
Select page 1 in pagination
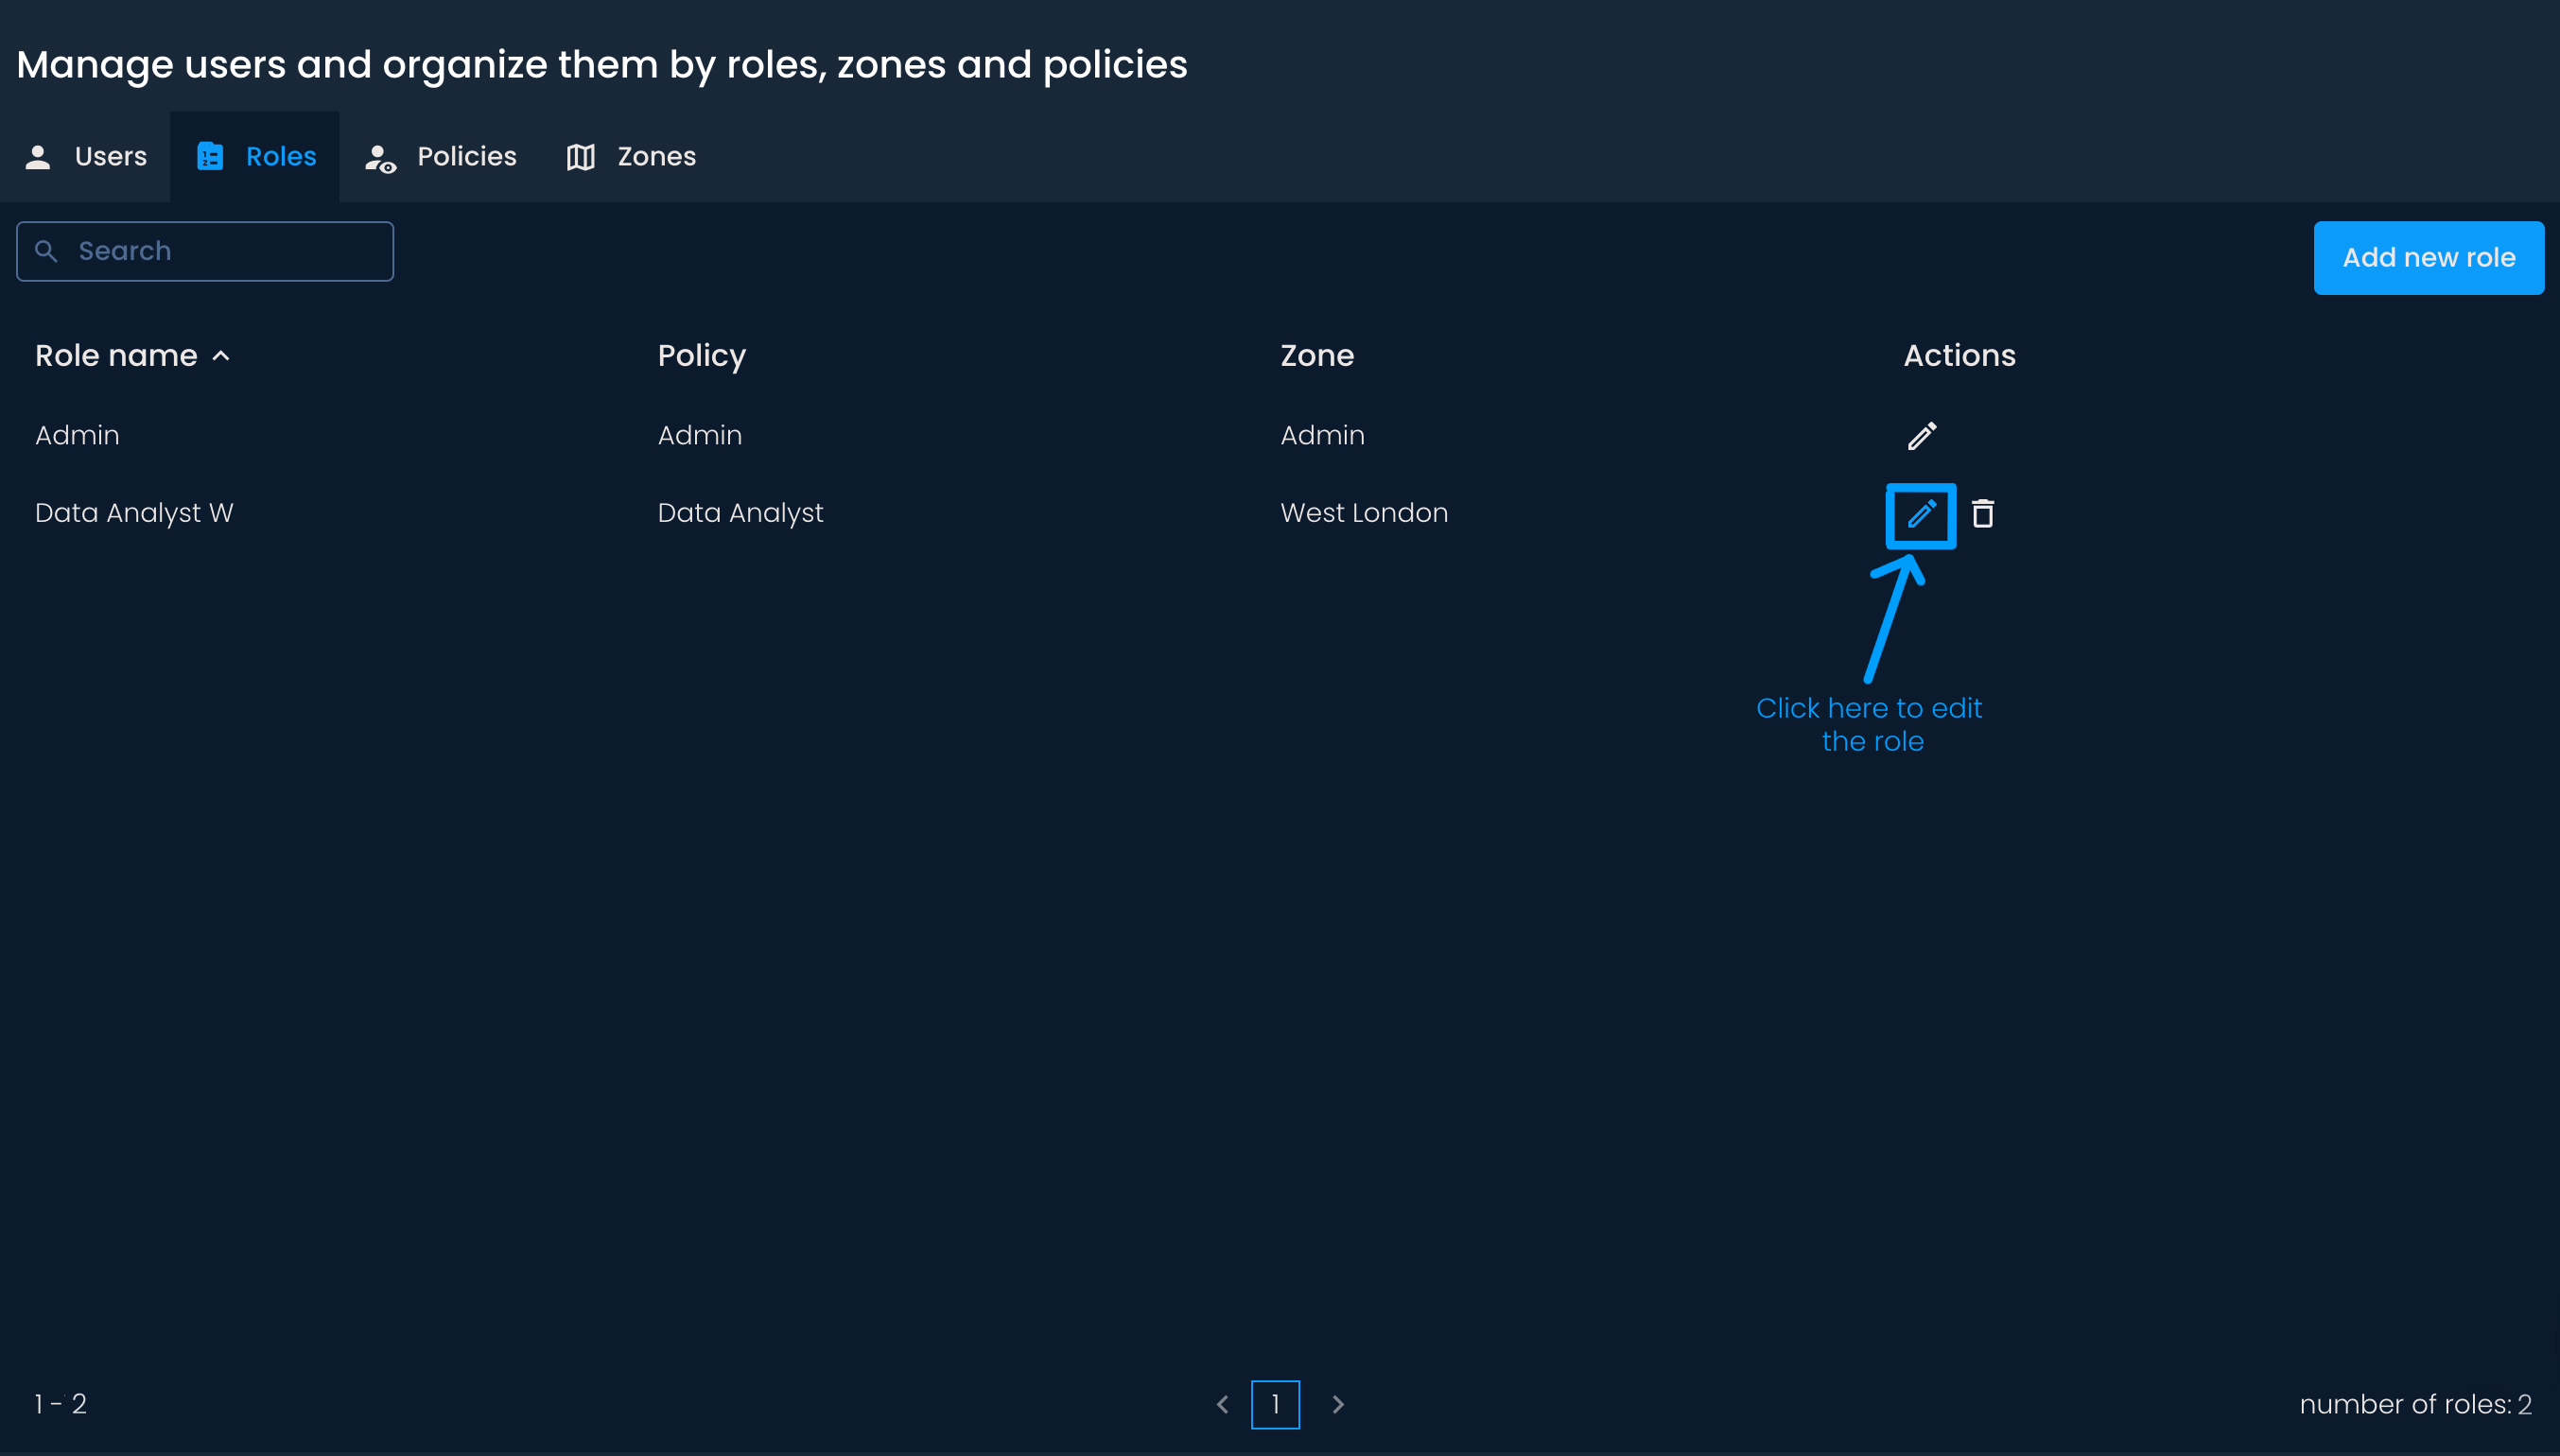[x=1275, y=1405]
